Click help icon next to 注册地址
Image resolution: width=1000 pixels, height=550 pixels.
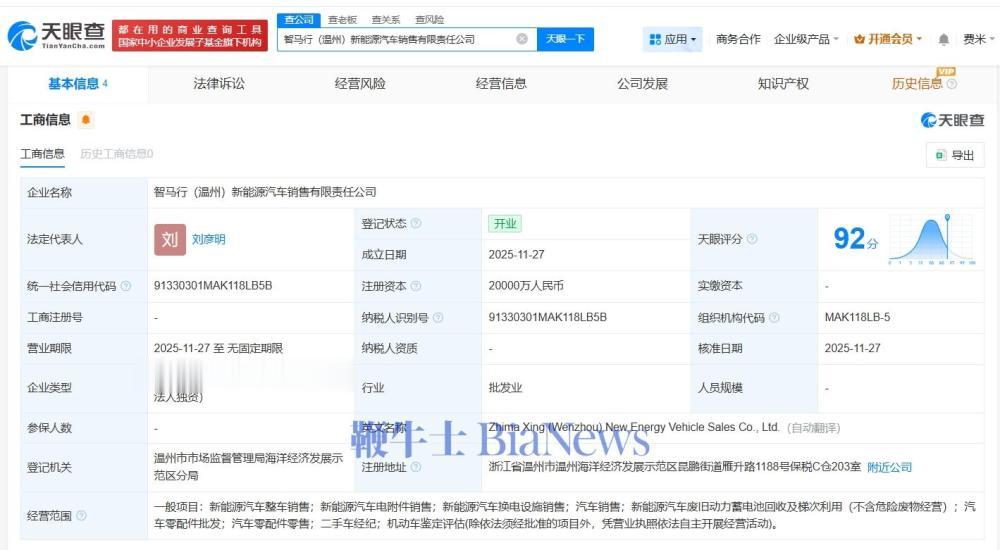tap(416, 467)
